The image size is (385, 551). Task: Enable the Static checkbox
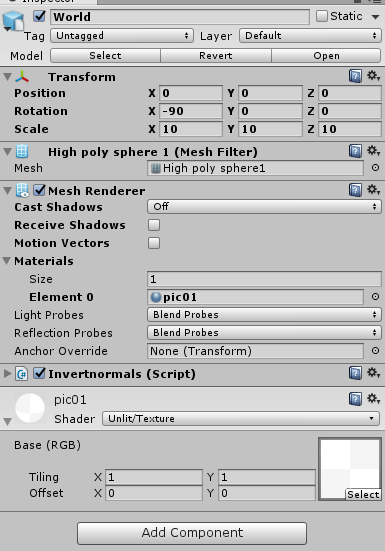tap(322, 16)
